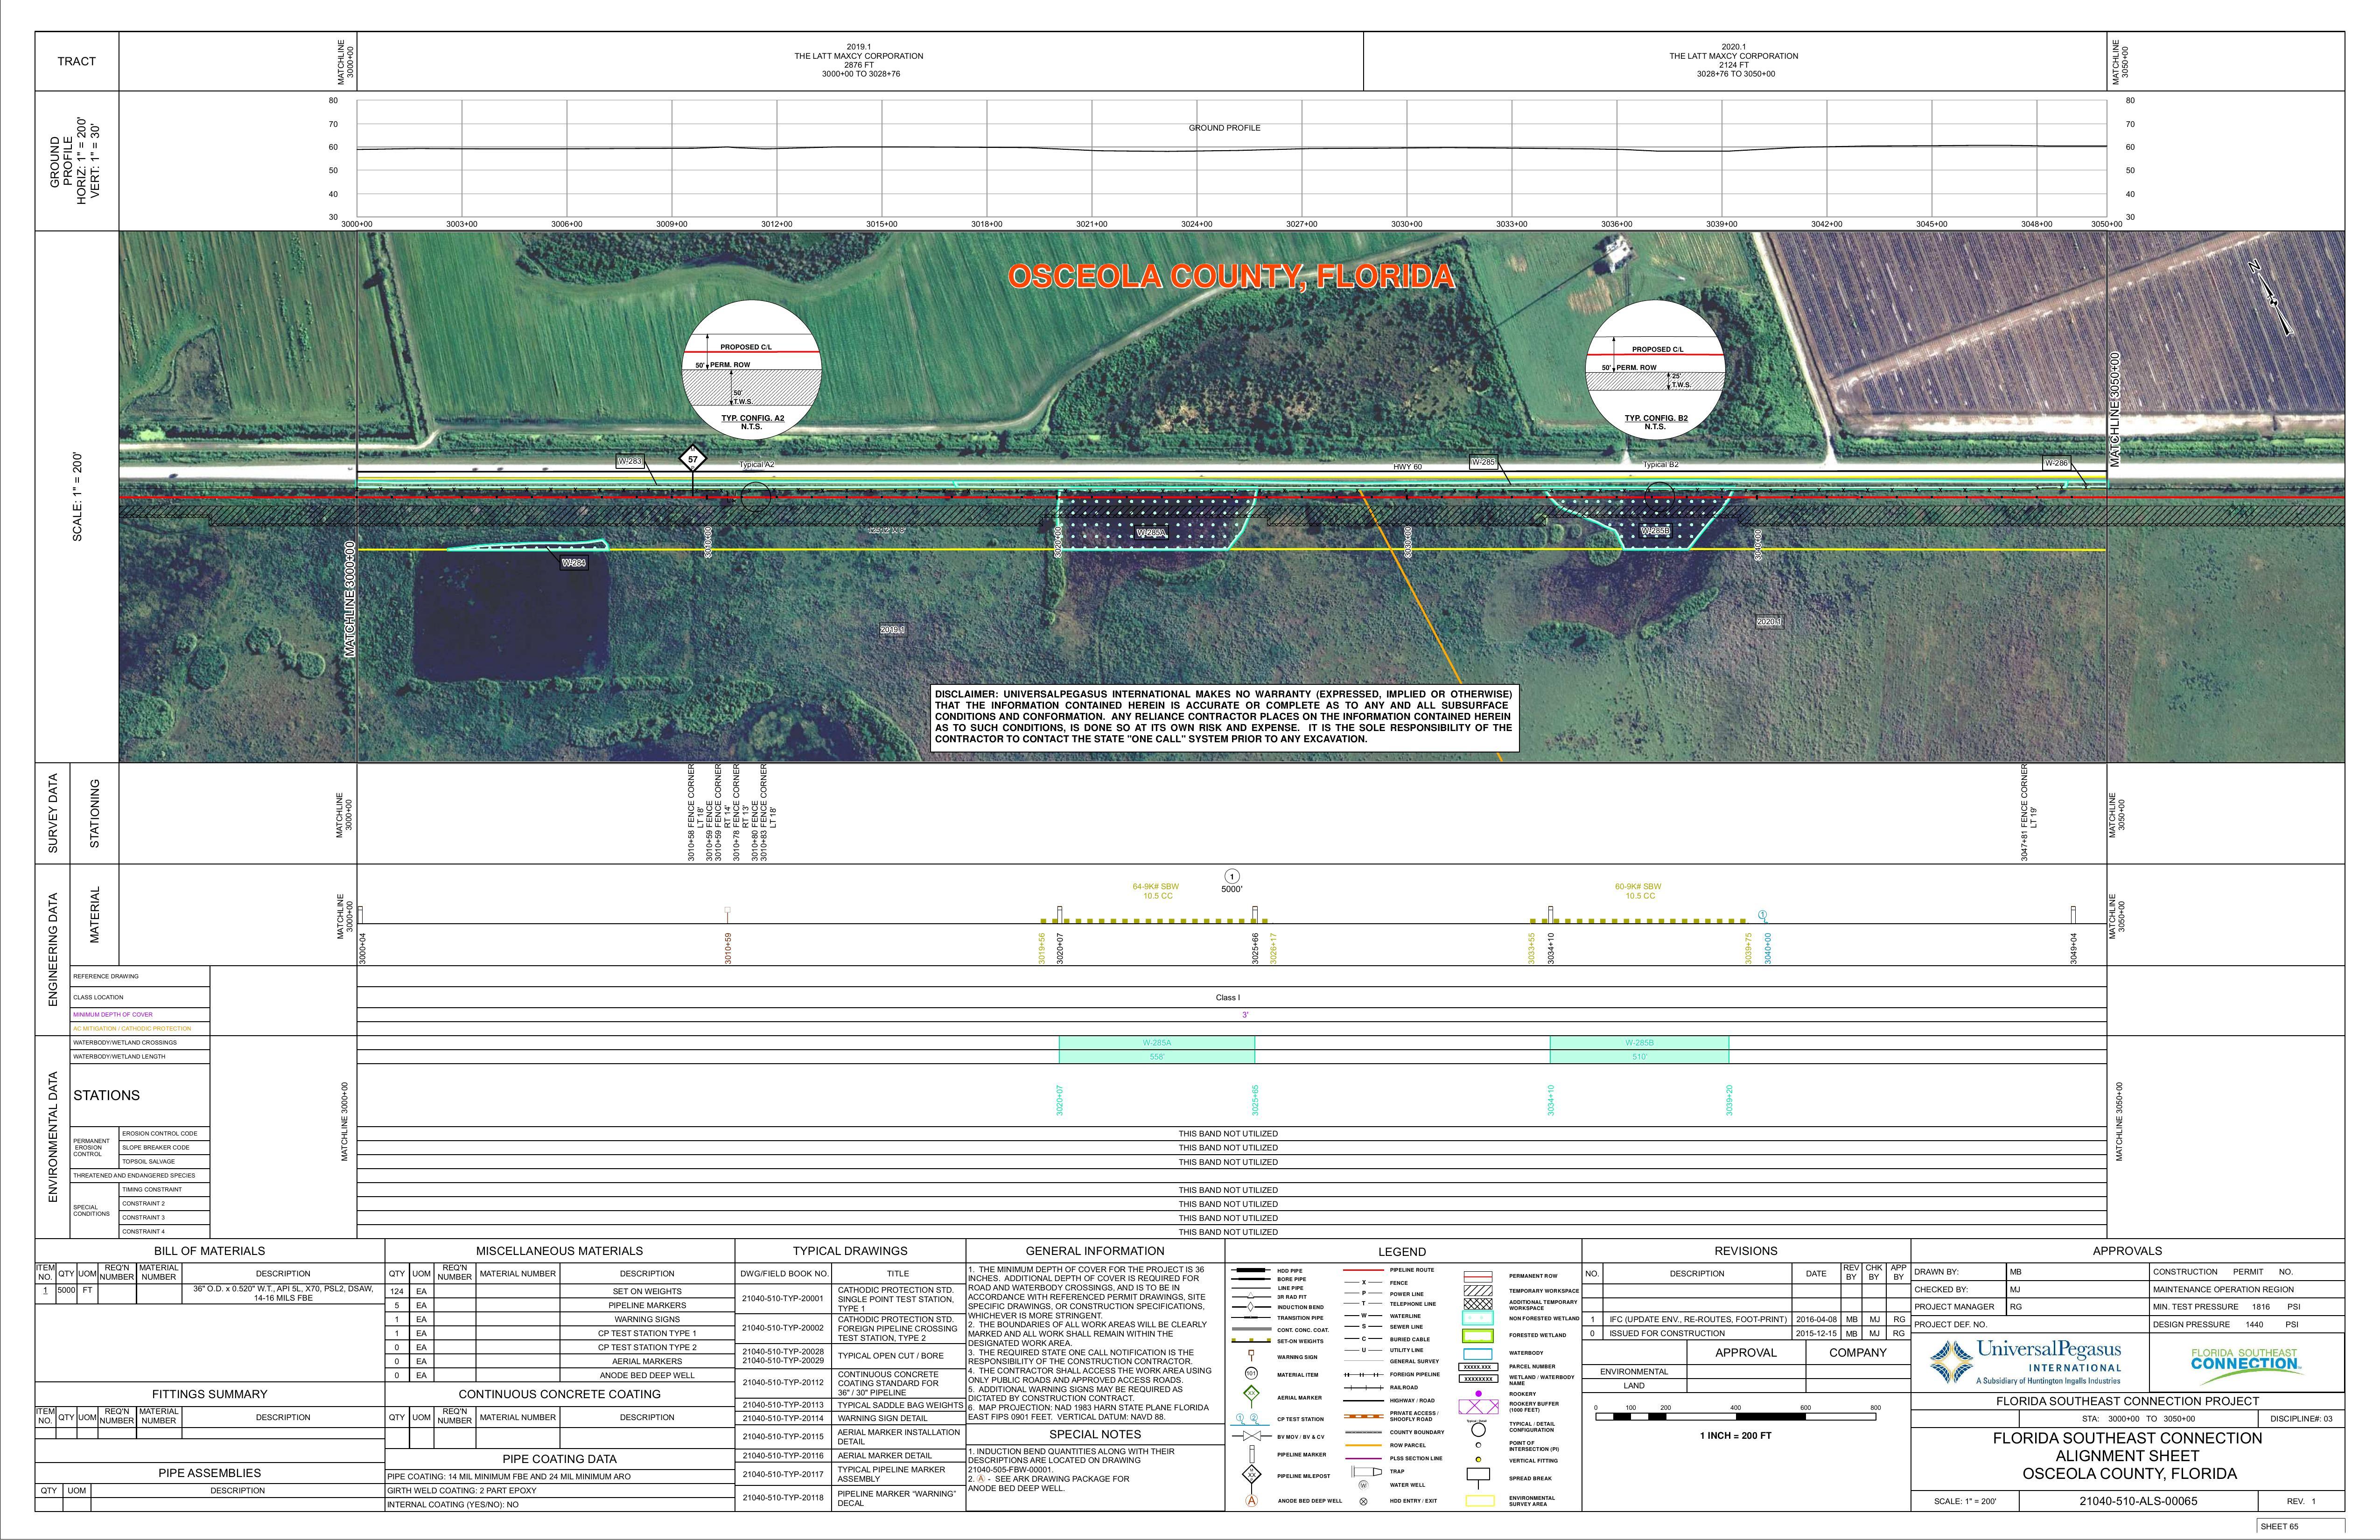Click the Typ. Config. B2 detail circle

(1656, 369)
